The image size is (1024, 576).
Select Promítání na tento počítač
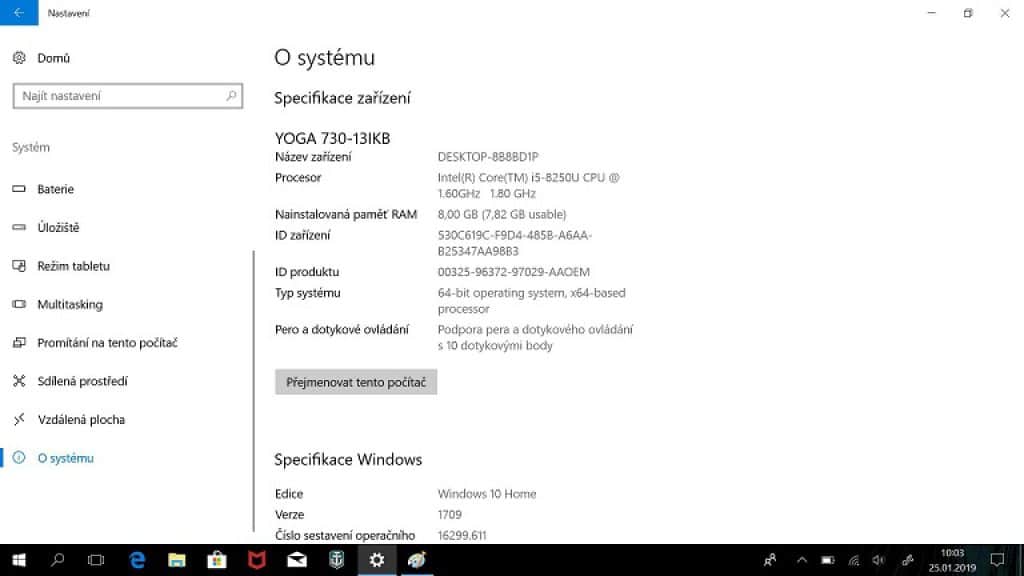tap(95, 343)
